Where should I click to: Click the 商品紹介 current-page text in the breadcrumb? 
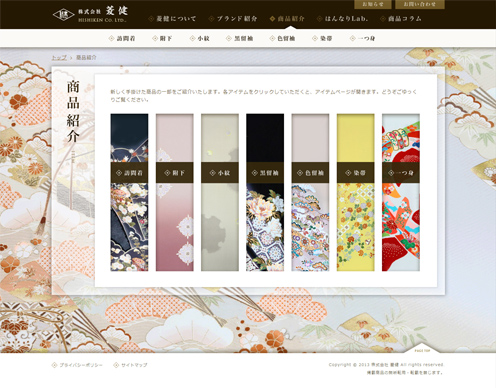[86, 58]
